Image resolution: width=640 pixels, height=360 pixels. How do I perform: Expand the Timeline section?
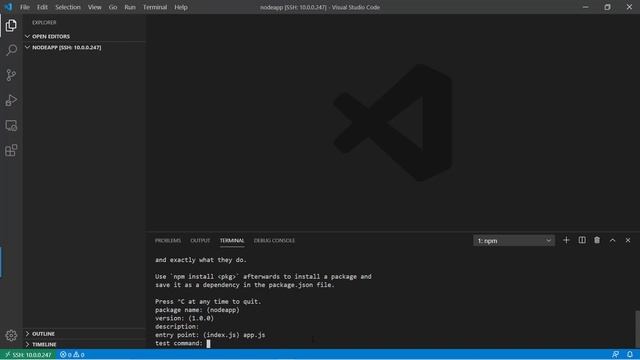tap(84, 344)
